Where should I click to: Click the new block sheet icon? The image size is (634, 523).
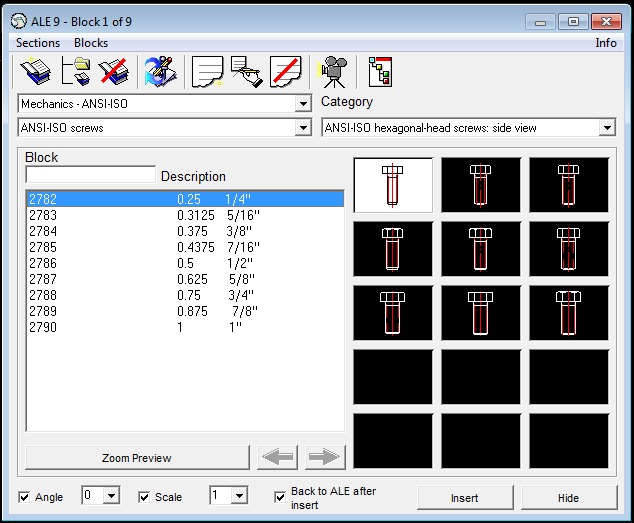207,72
